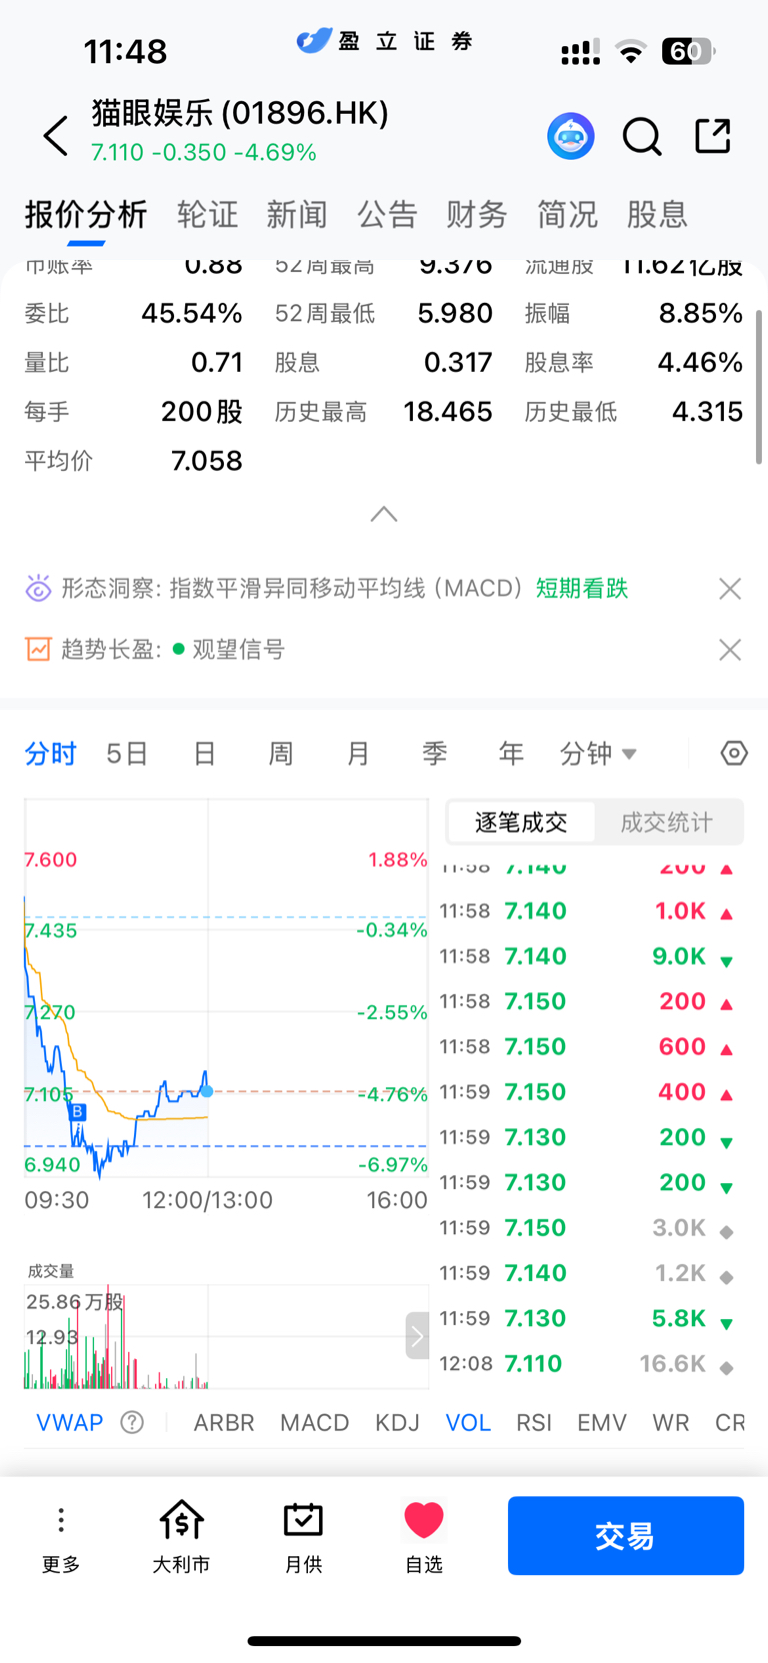Tap the battery indicator in status bar
The image size is (768, 1663).
[x=688, y=51]
